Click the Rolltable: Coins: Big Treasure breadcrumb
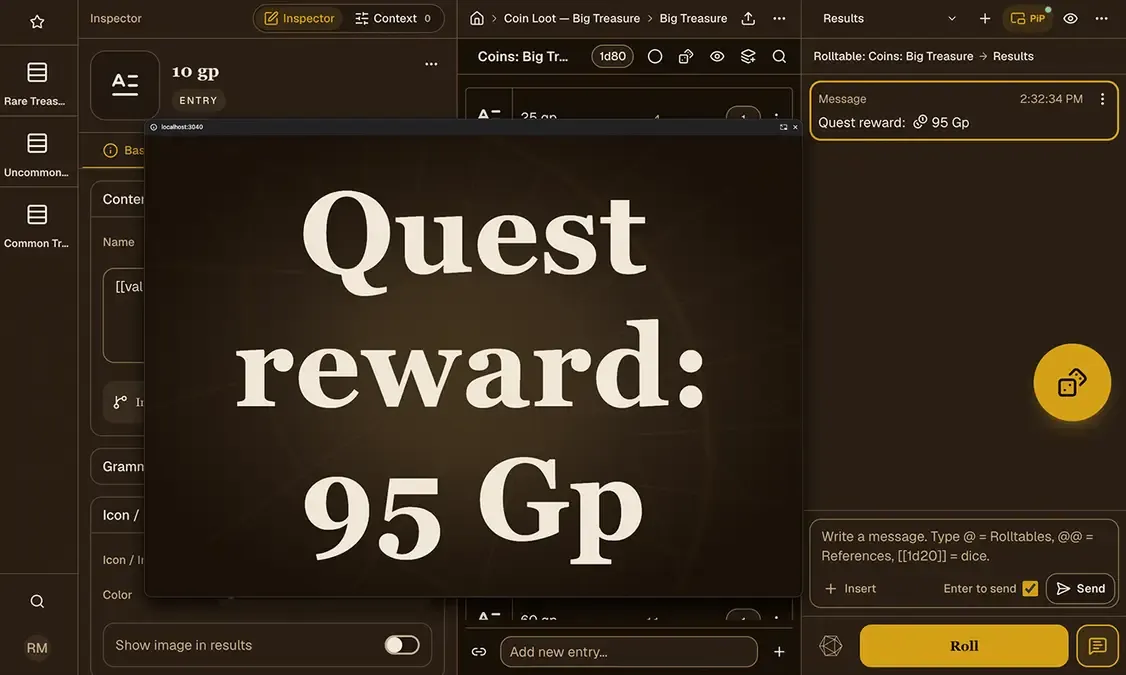This screenshot has height=675, width=1126. 893,56
